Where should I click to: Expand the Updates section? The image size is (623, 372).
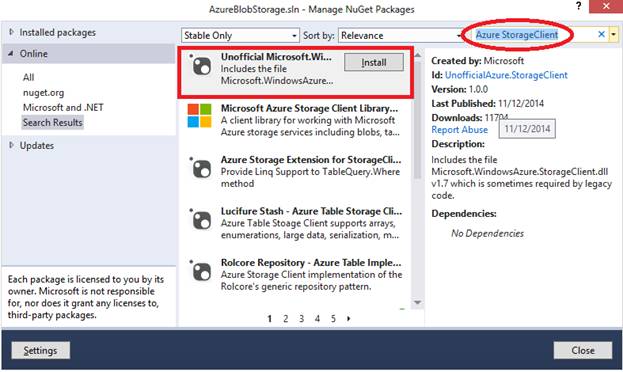tap(11, 145)
